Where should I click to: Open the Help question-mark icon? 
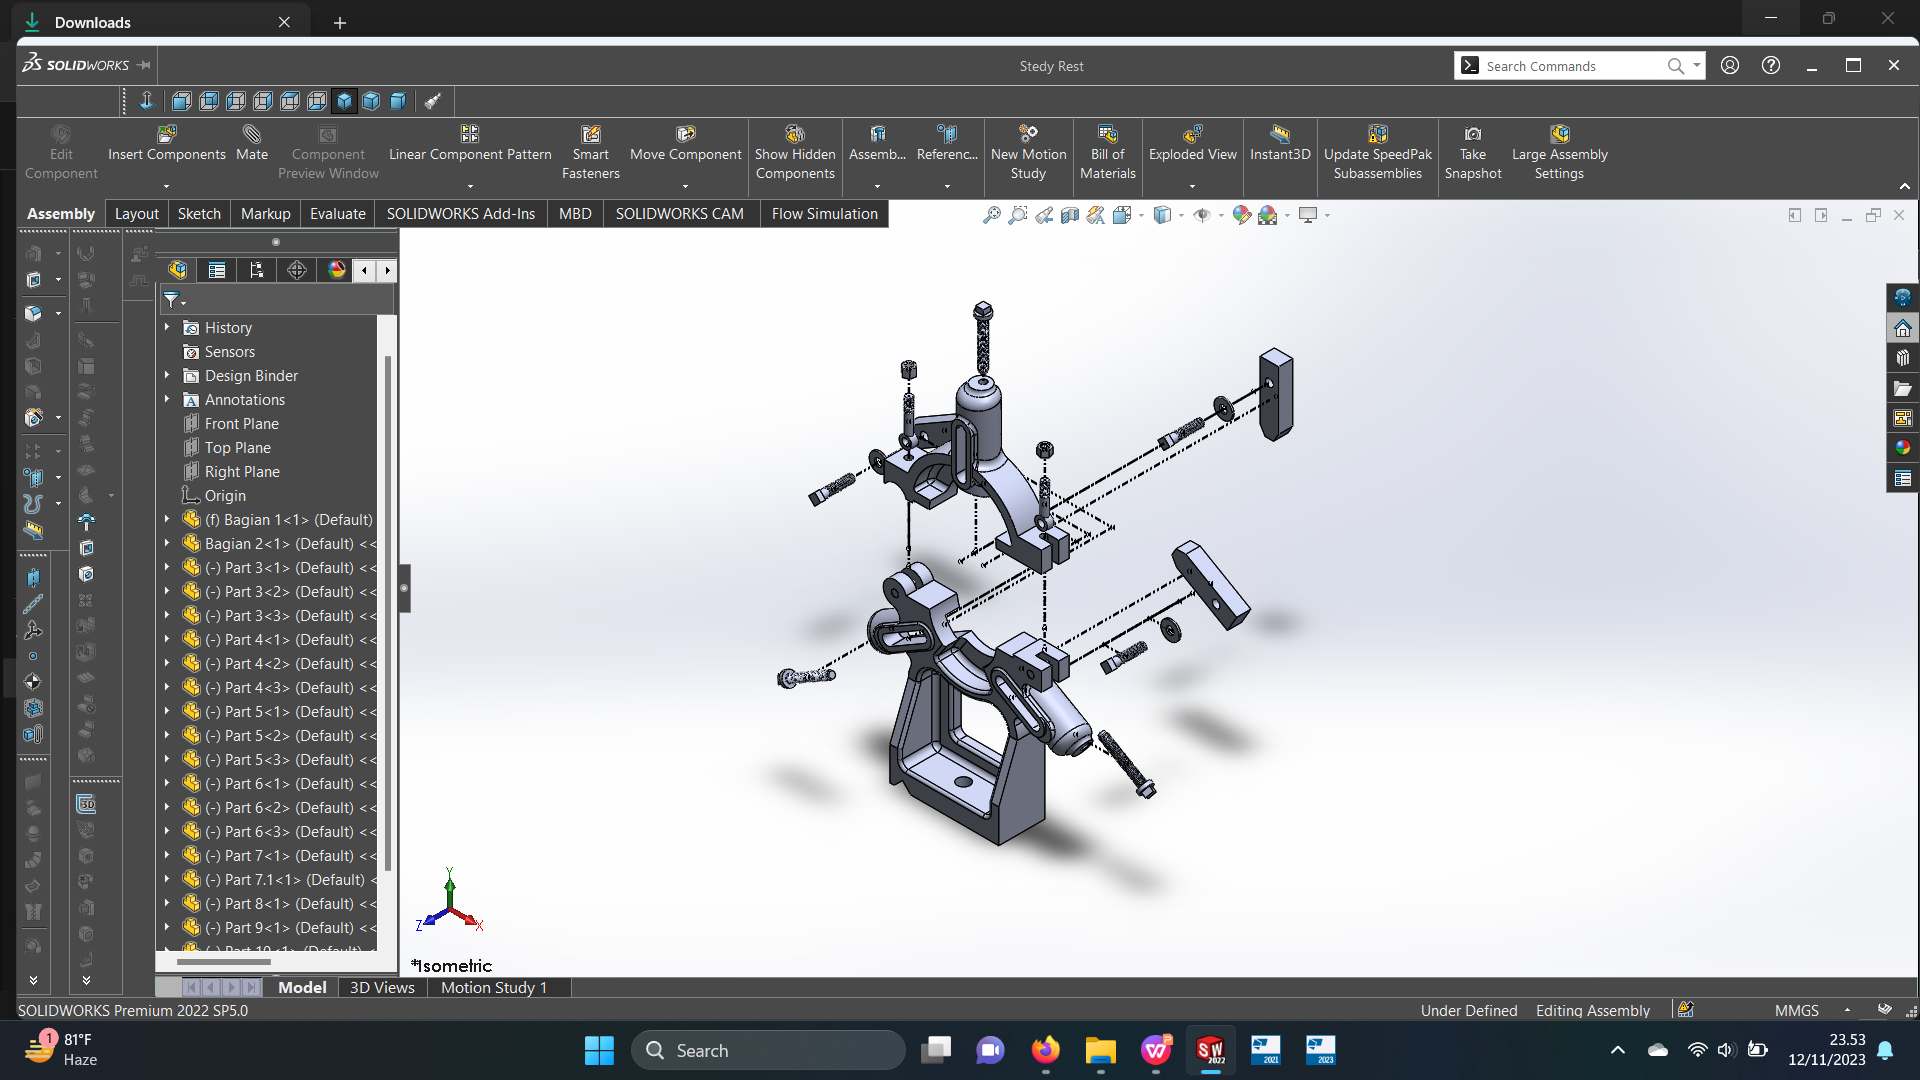tap(1771, 65)
